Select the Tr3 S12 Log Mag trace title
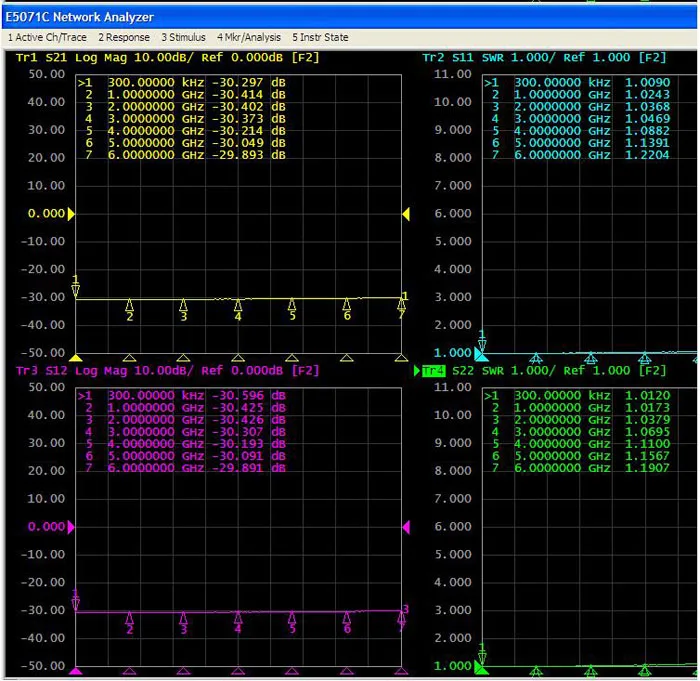Viewport: 700px width, 681px height. tap(167, 371)
